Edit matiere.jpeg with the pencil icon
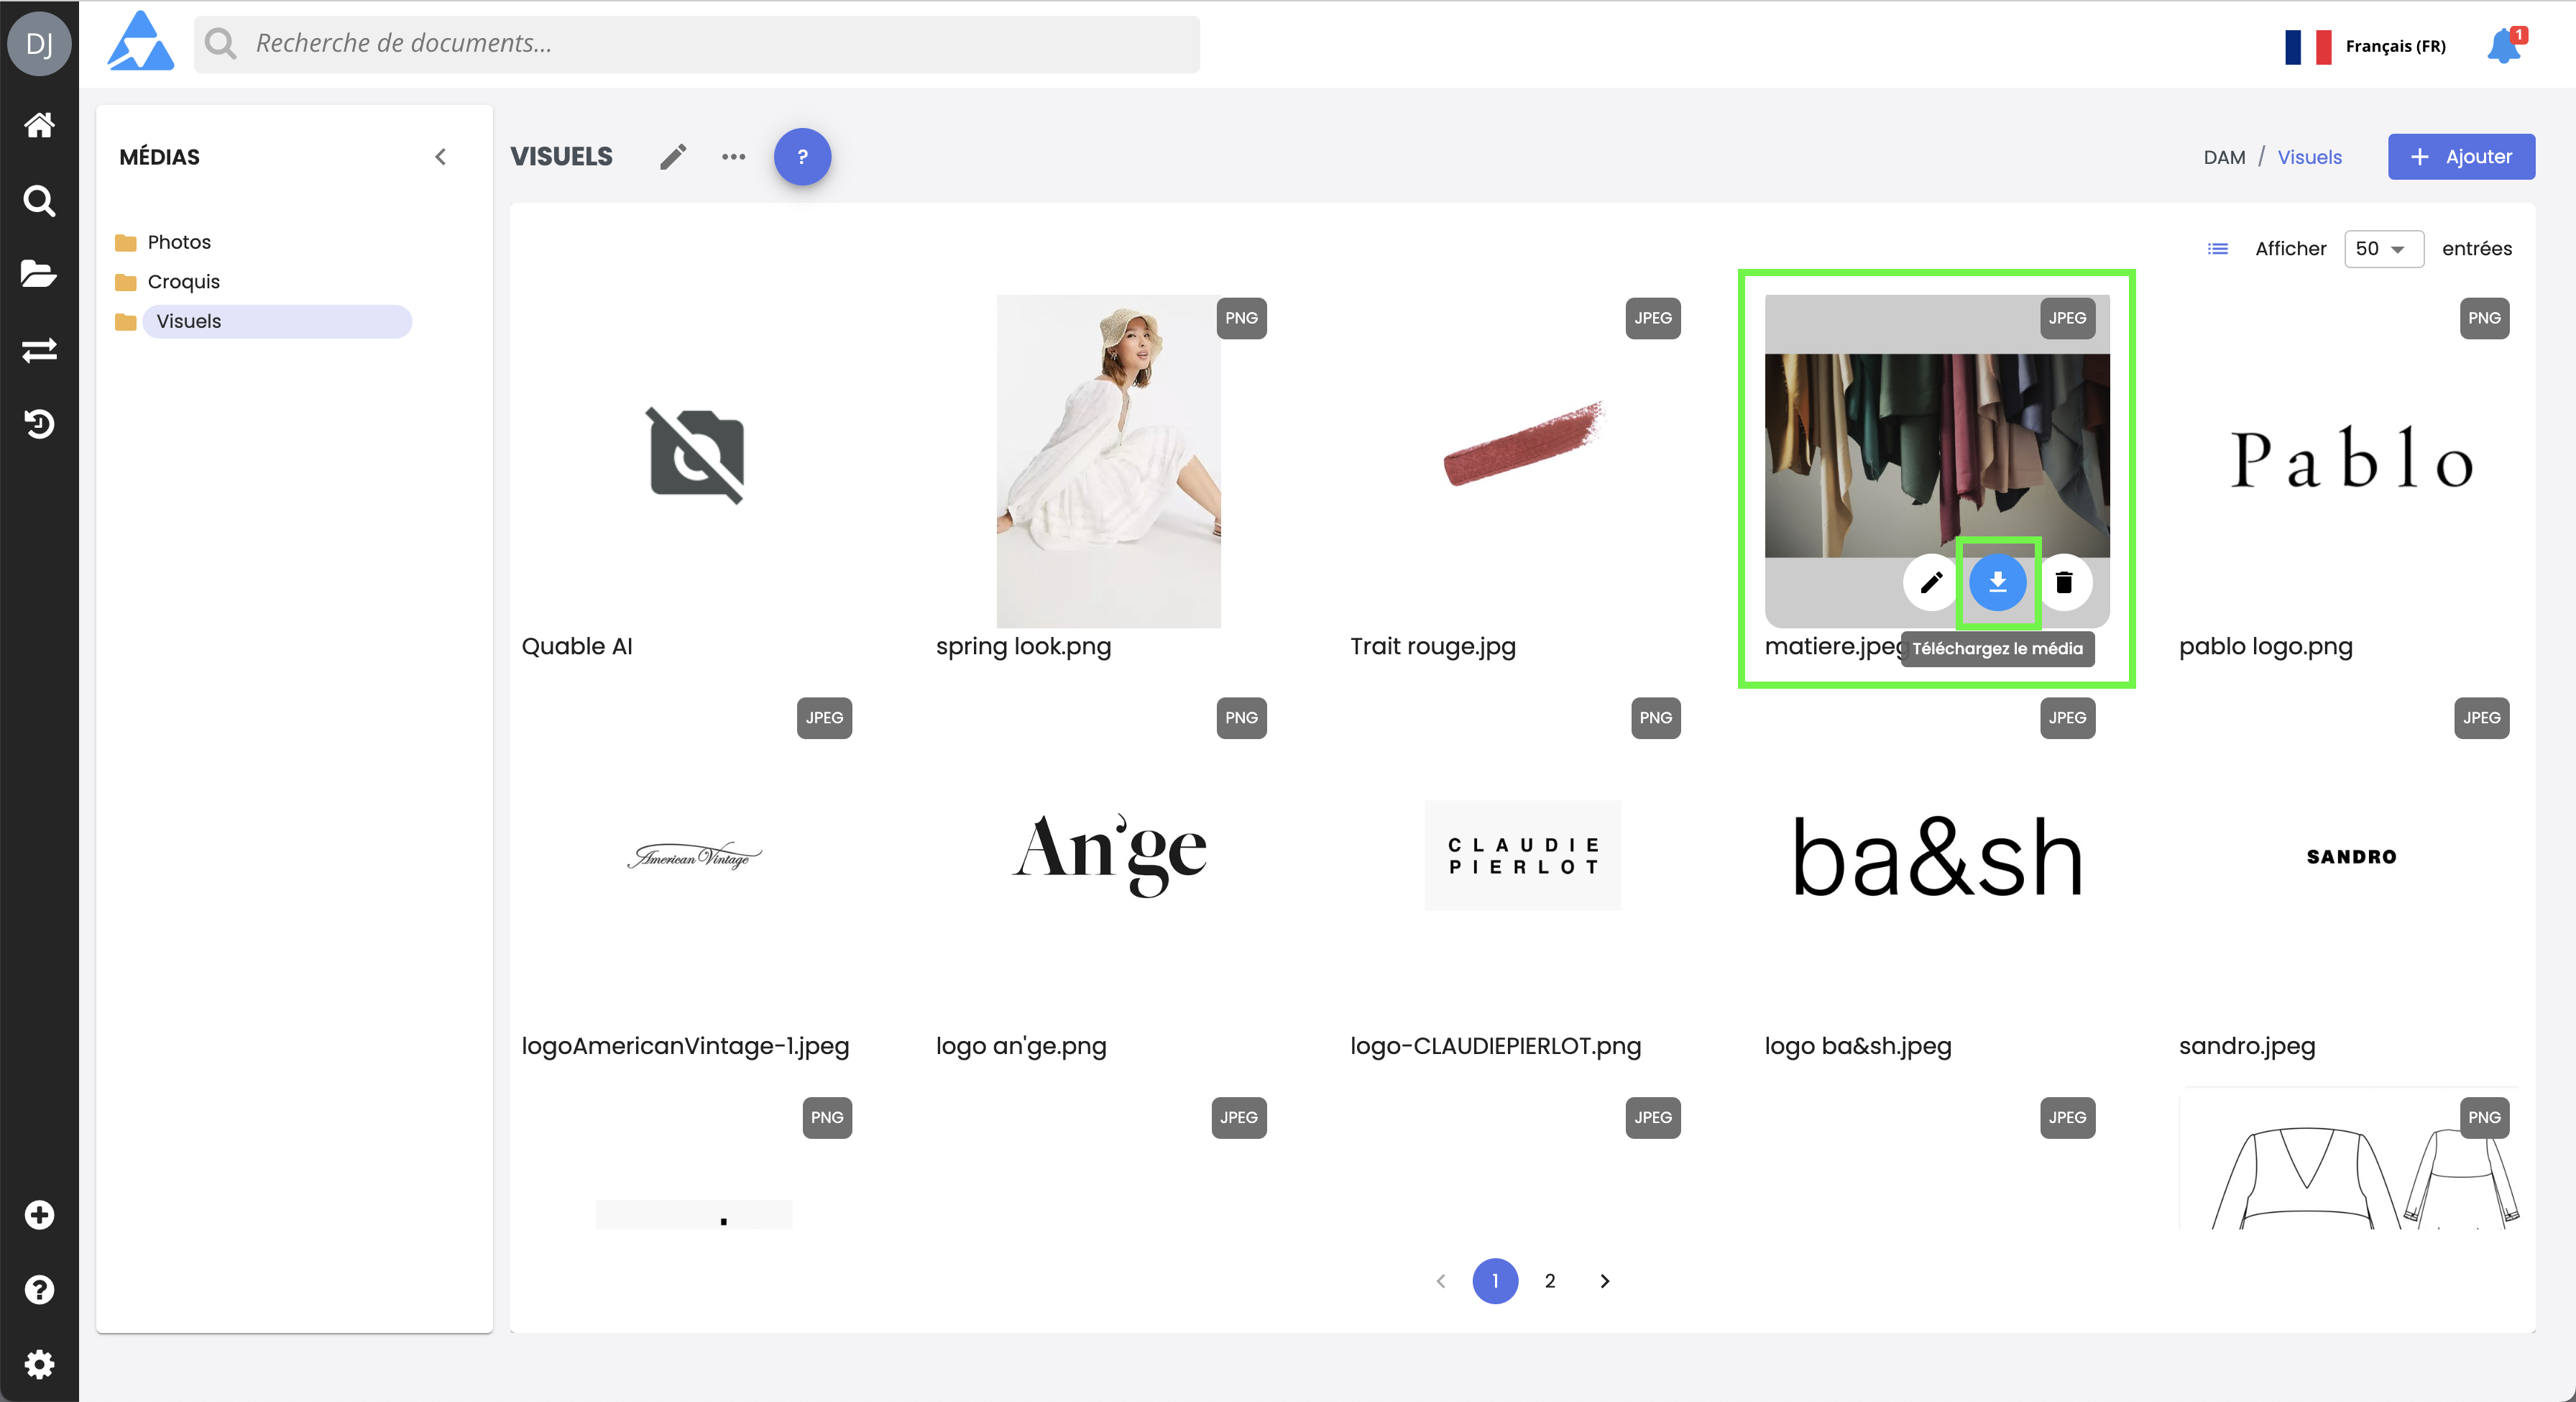 click(x=1931, y=582)
